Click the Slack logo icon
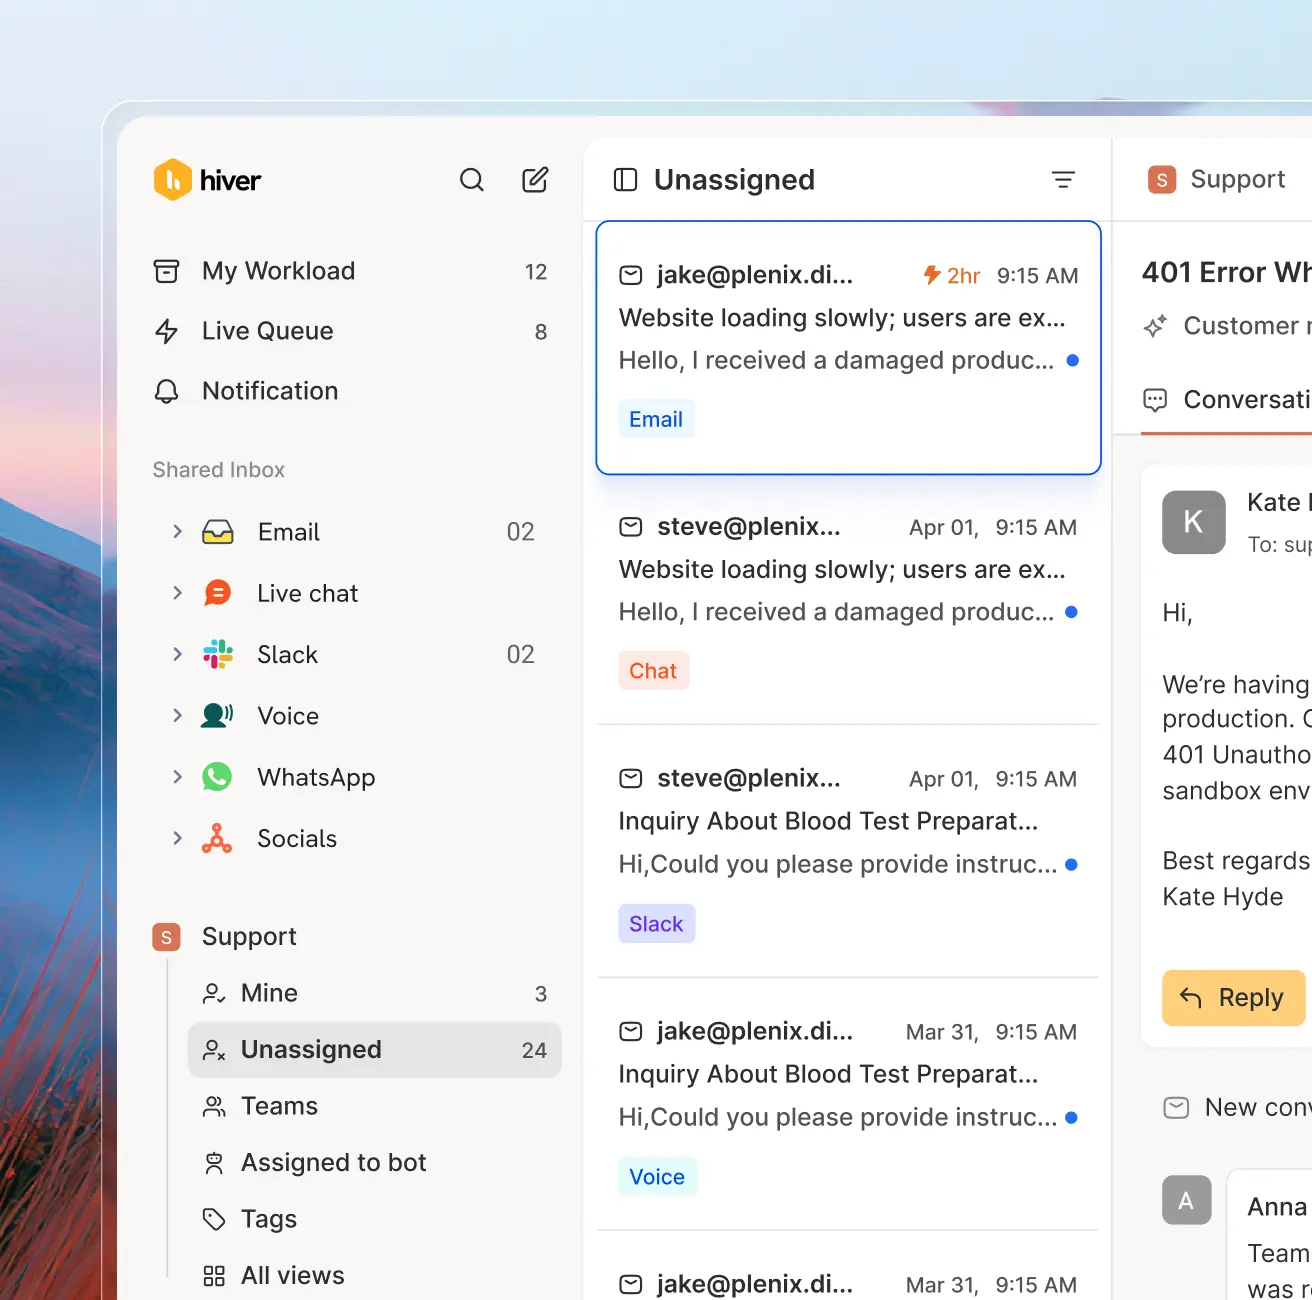The width and height of the screenshot is (1312, 1300). [217, 654]
